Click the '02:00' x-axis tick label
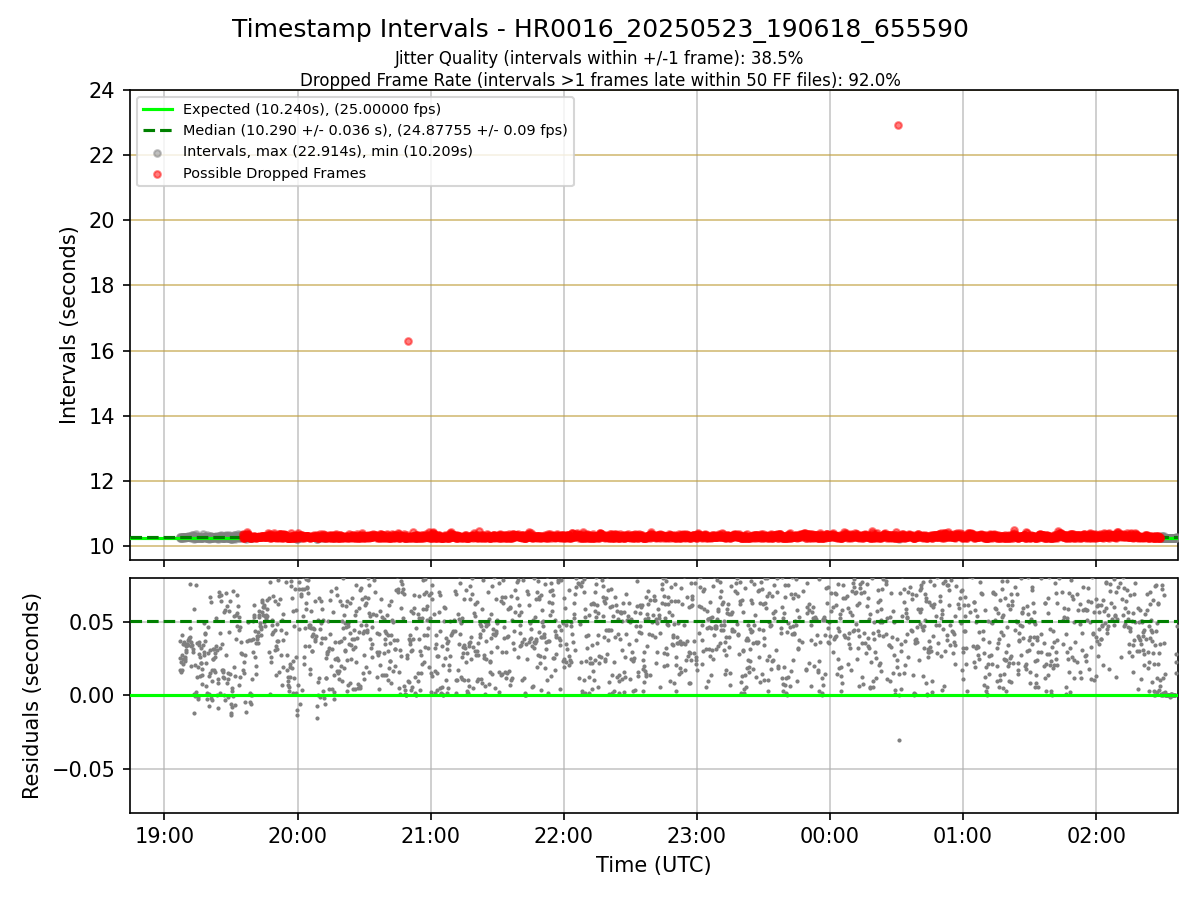1200x900 pixels. pos(1095,834)
